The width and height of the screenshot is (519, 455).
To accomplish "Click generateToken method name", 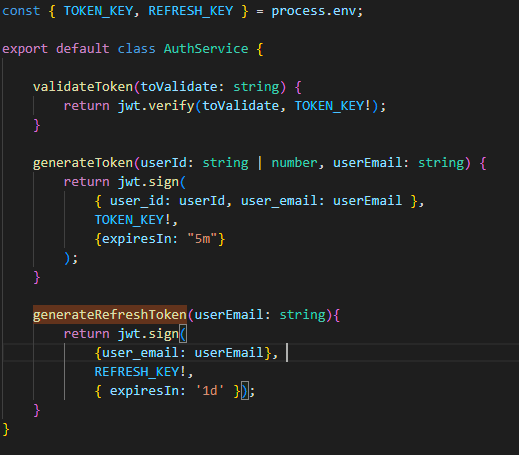I will click(x=83, y=163).
